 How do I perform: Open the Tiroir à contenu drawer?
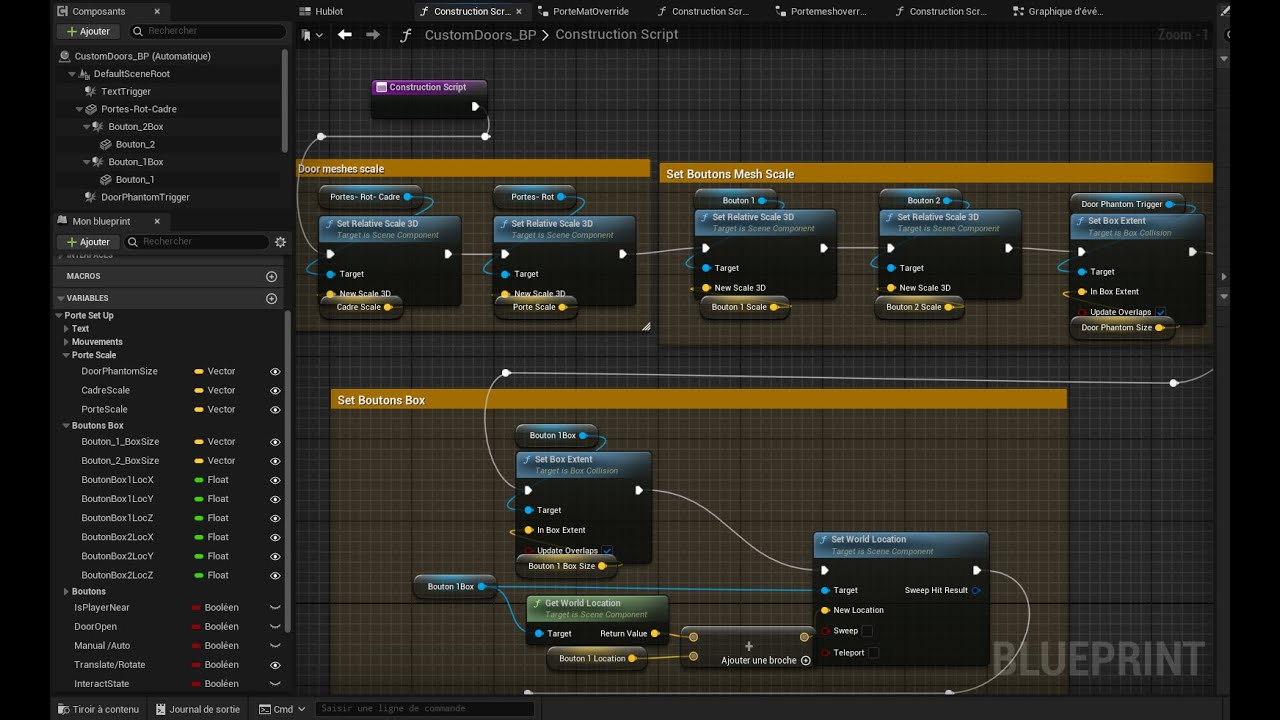[x=98, y=709]
